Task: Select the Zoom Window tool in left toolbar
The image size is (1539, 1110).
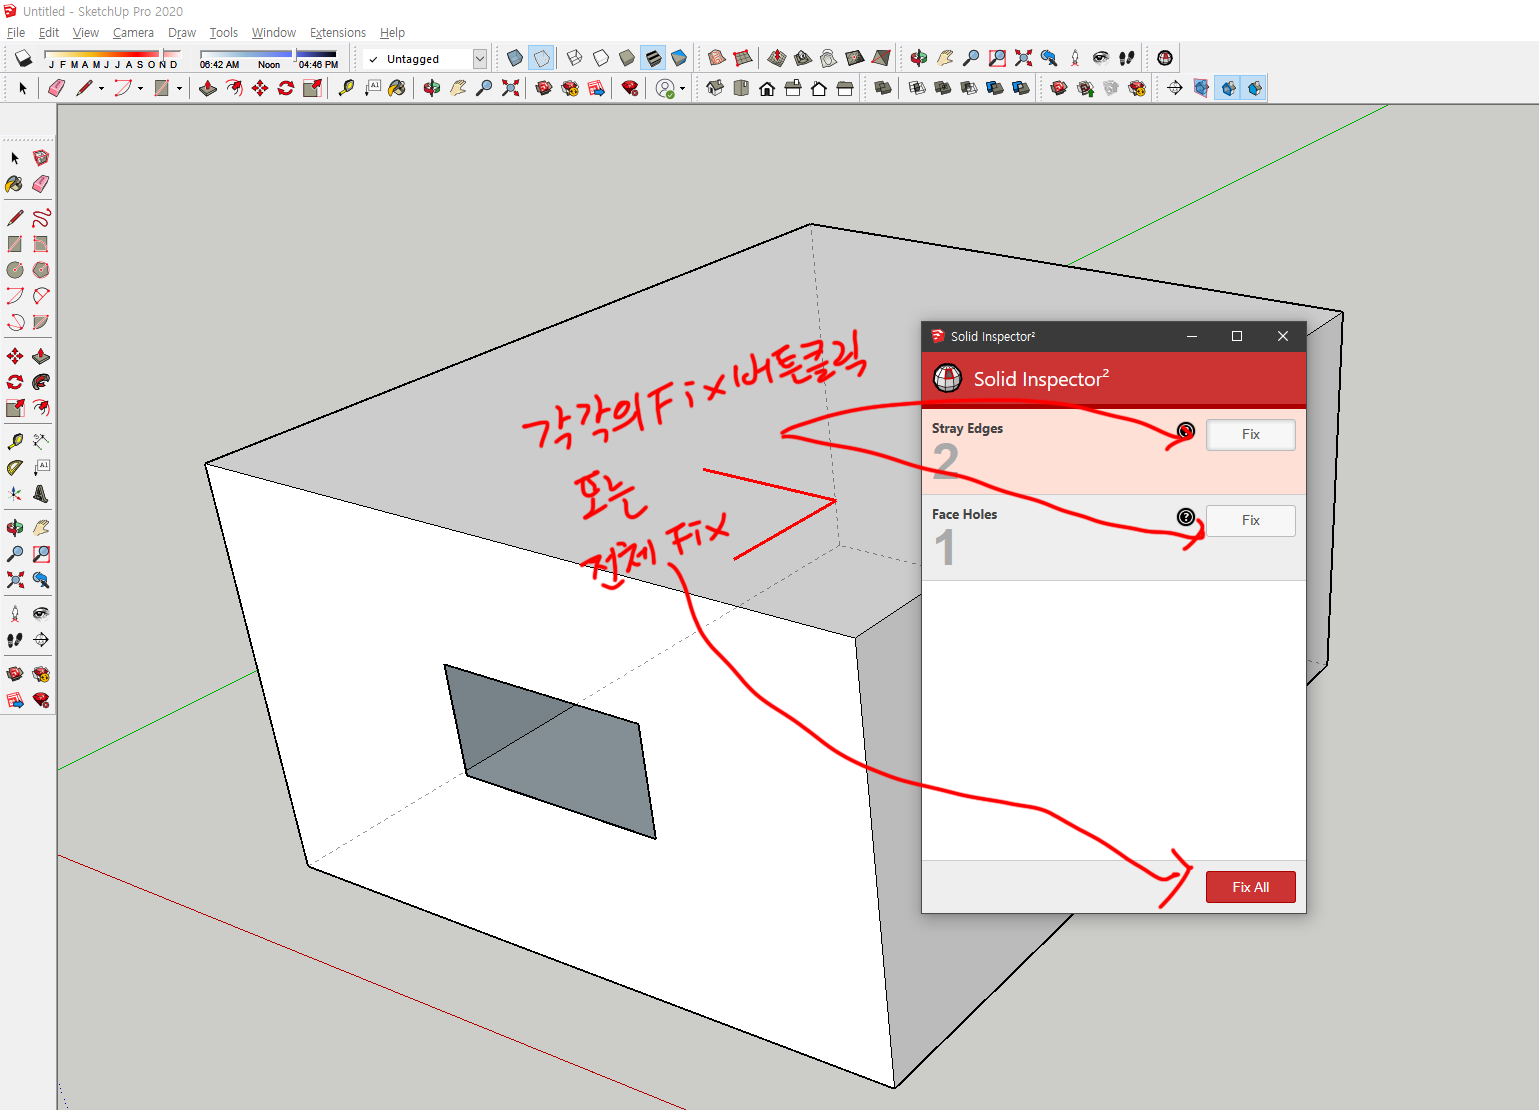Action: click(41, 553)
